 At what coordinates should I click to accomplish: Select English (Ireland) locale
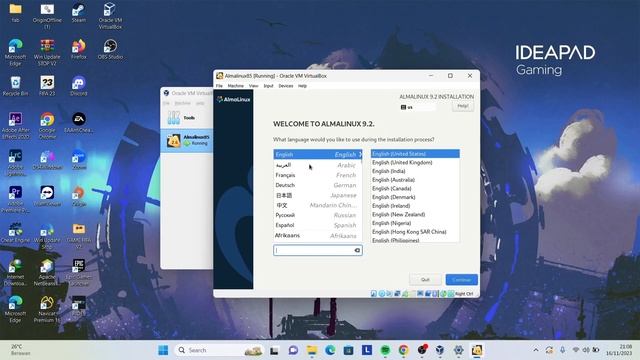tap(415, 206)
